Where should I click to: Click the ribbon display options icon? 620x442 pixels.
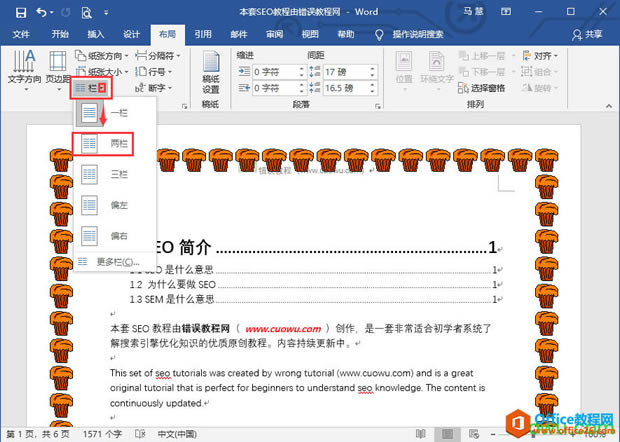506,12
